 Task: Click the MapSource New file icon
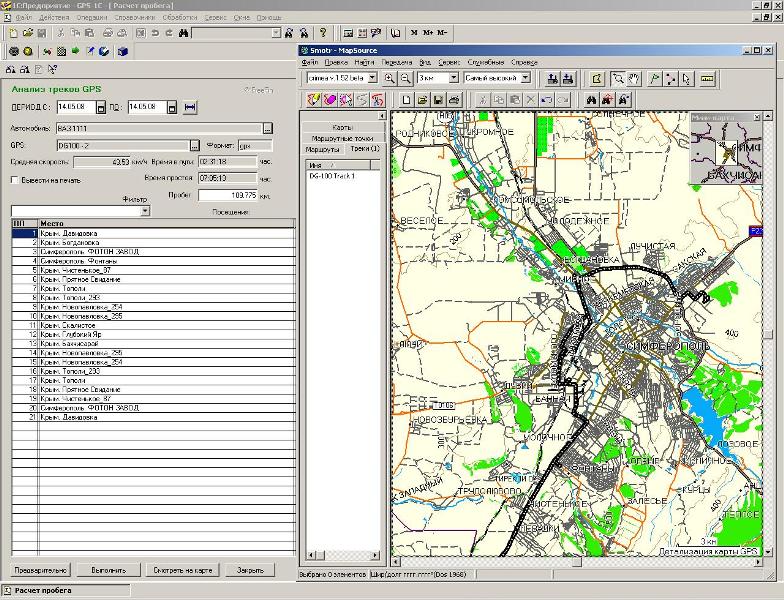click(x=406, y=100)
